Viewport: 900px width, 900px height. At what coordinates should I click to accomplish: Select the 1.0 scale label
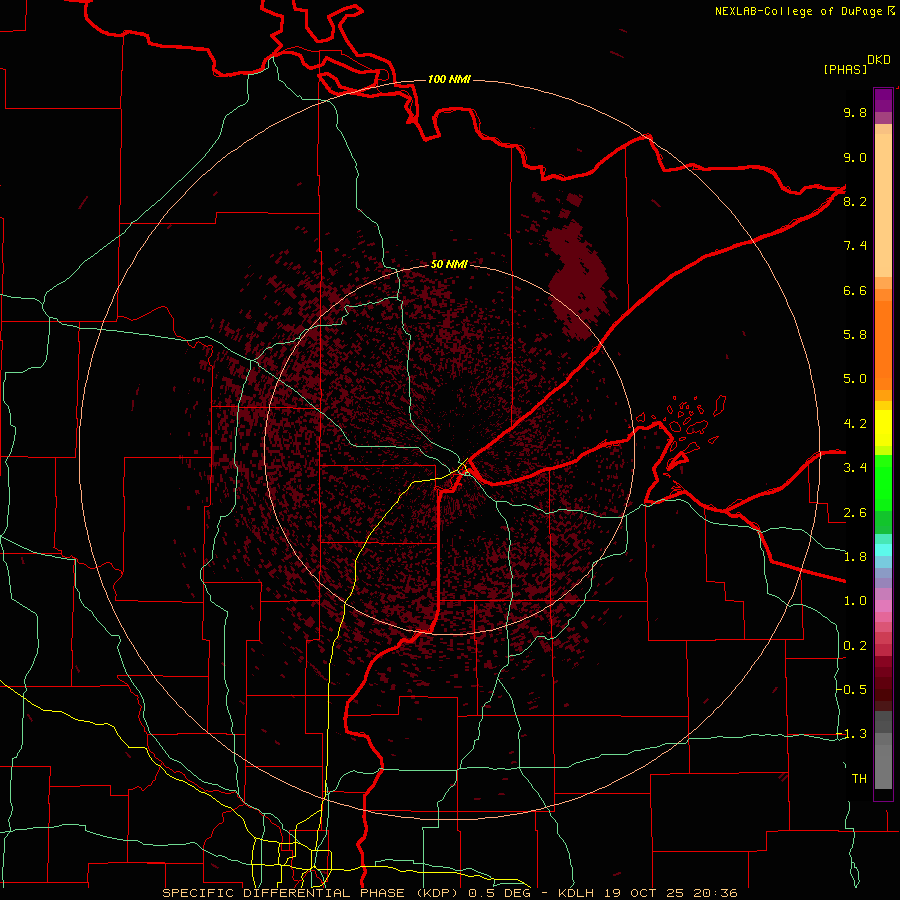pos(855,601)
